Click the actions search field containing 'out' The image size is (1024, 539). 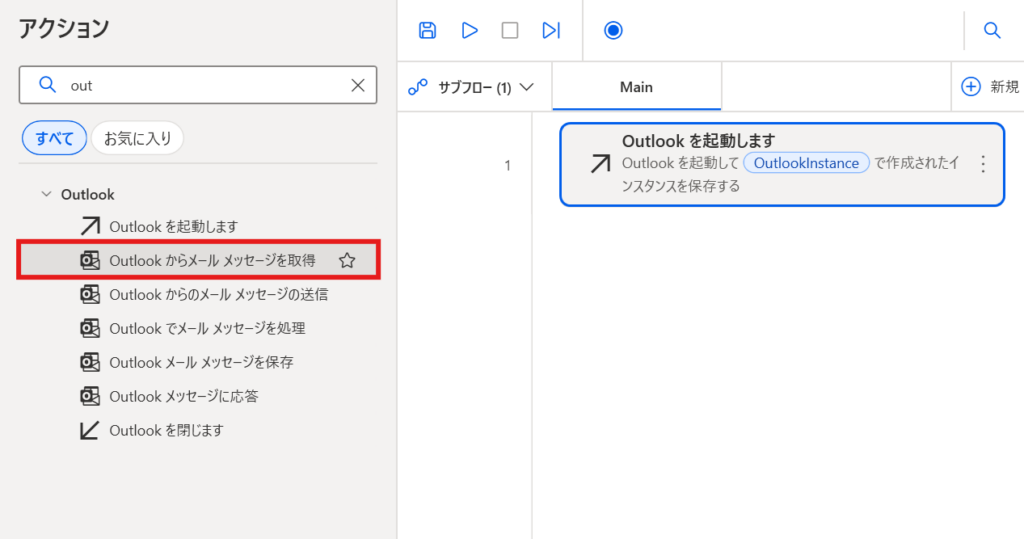pyautogui.click(x=198, y=85)
